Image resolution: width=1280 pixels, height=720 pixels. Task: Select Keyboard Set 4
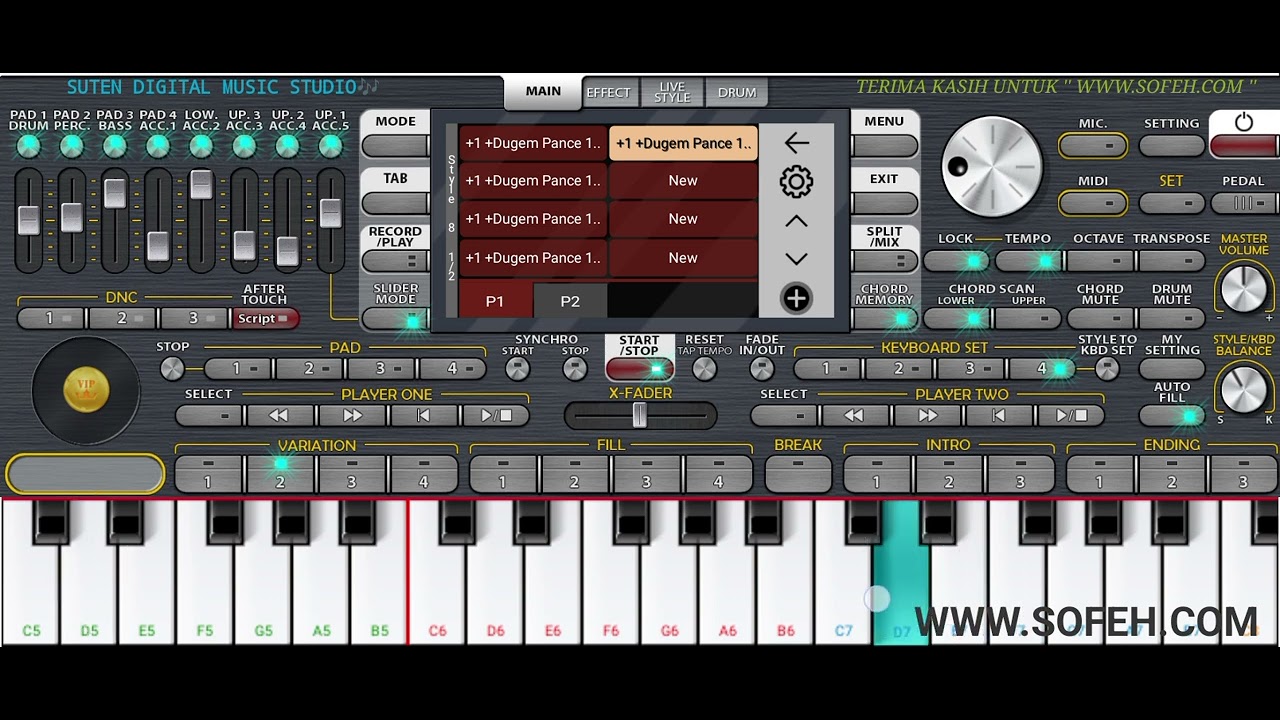click(1041, 369)
